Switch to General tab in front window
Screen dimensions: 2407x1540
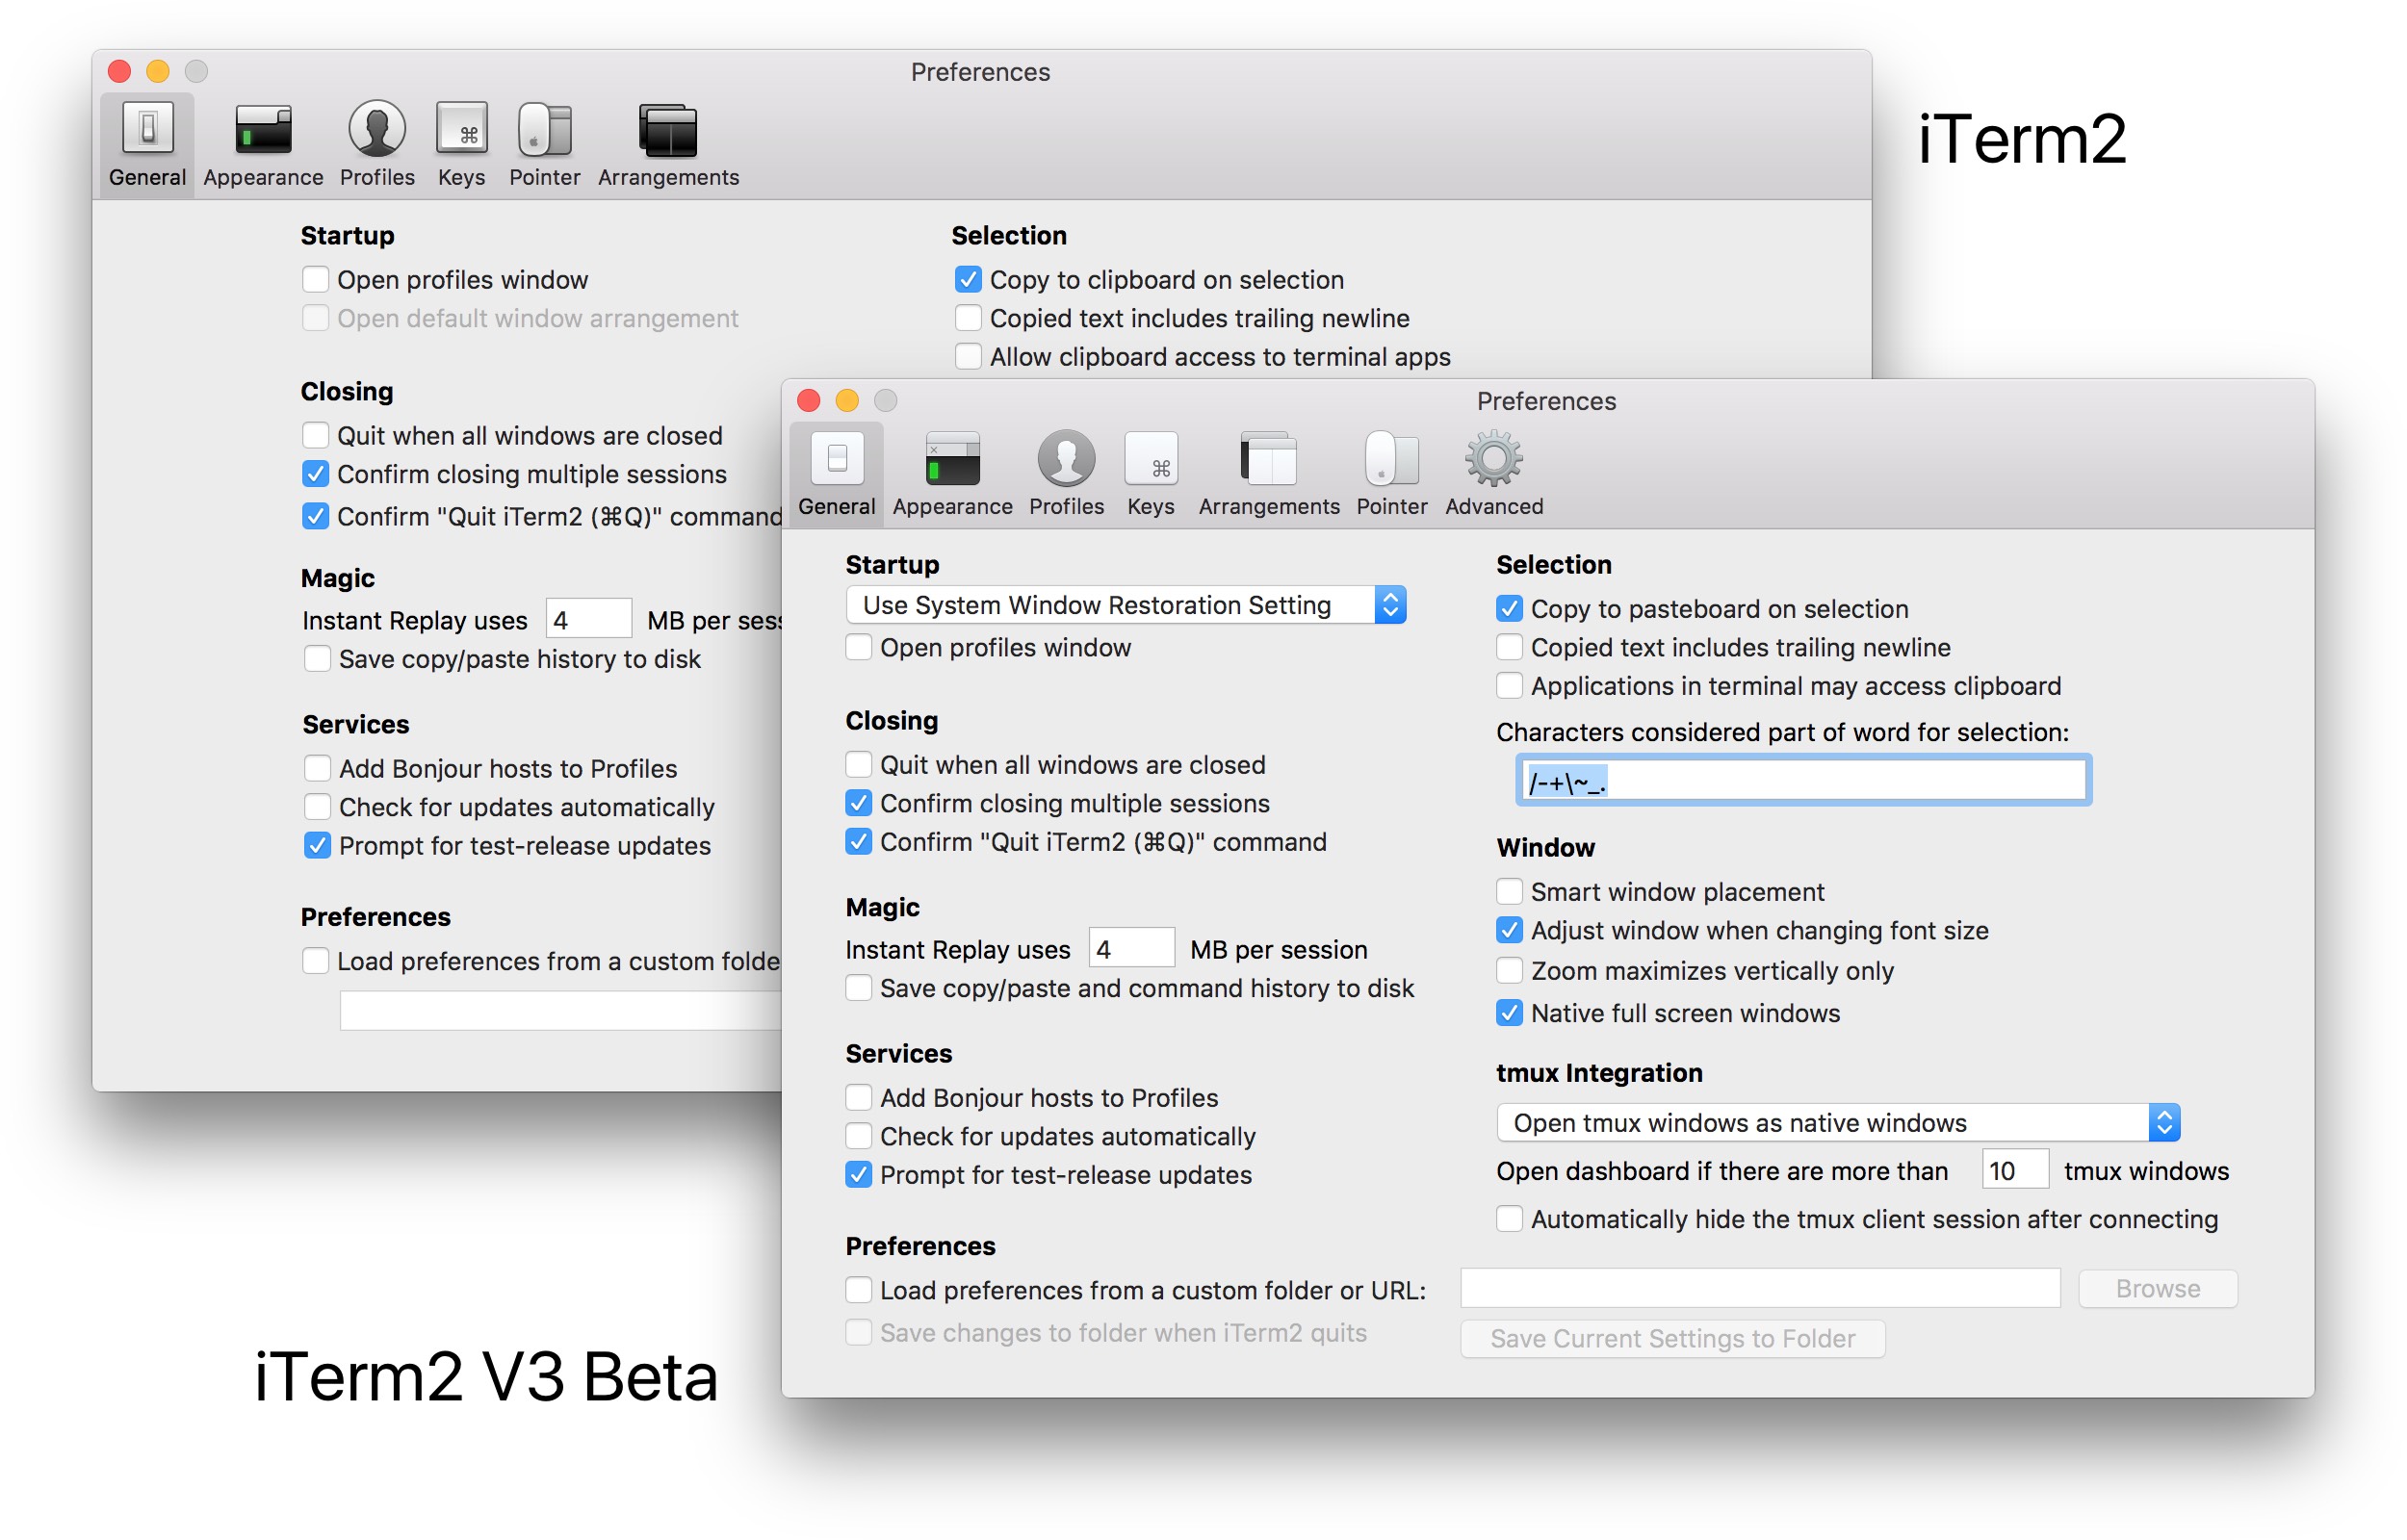(x=836, y=472)
